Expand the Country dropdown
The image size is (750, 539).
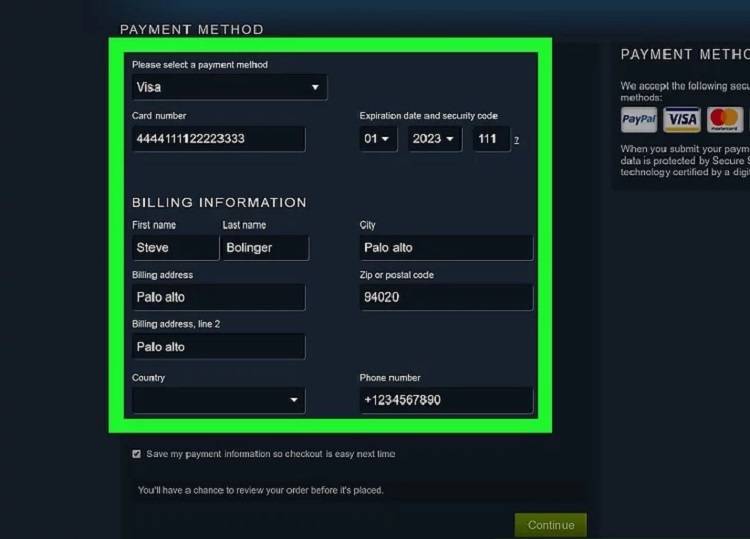pyautogui.click(x=218, y=400)
